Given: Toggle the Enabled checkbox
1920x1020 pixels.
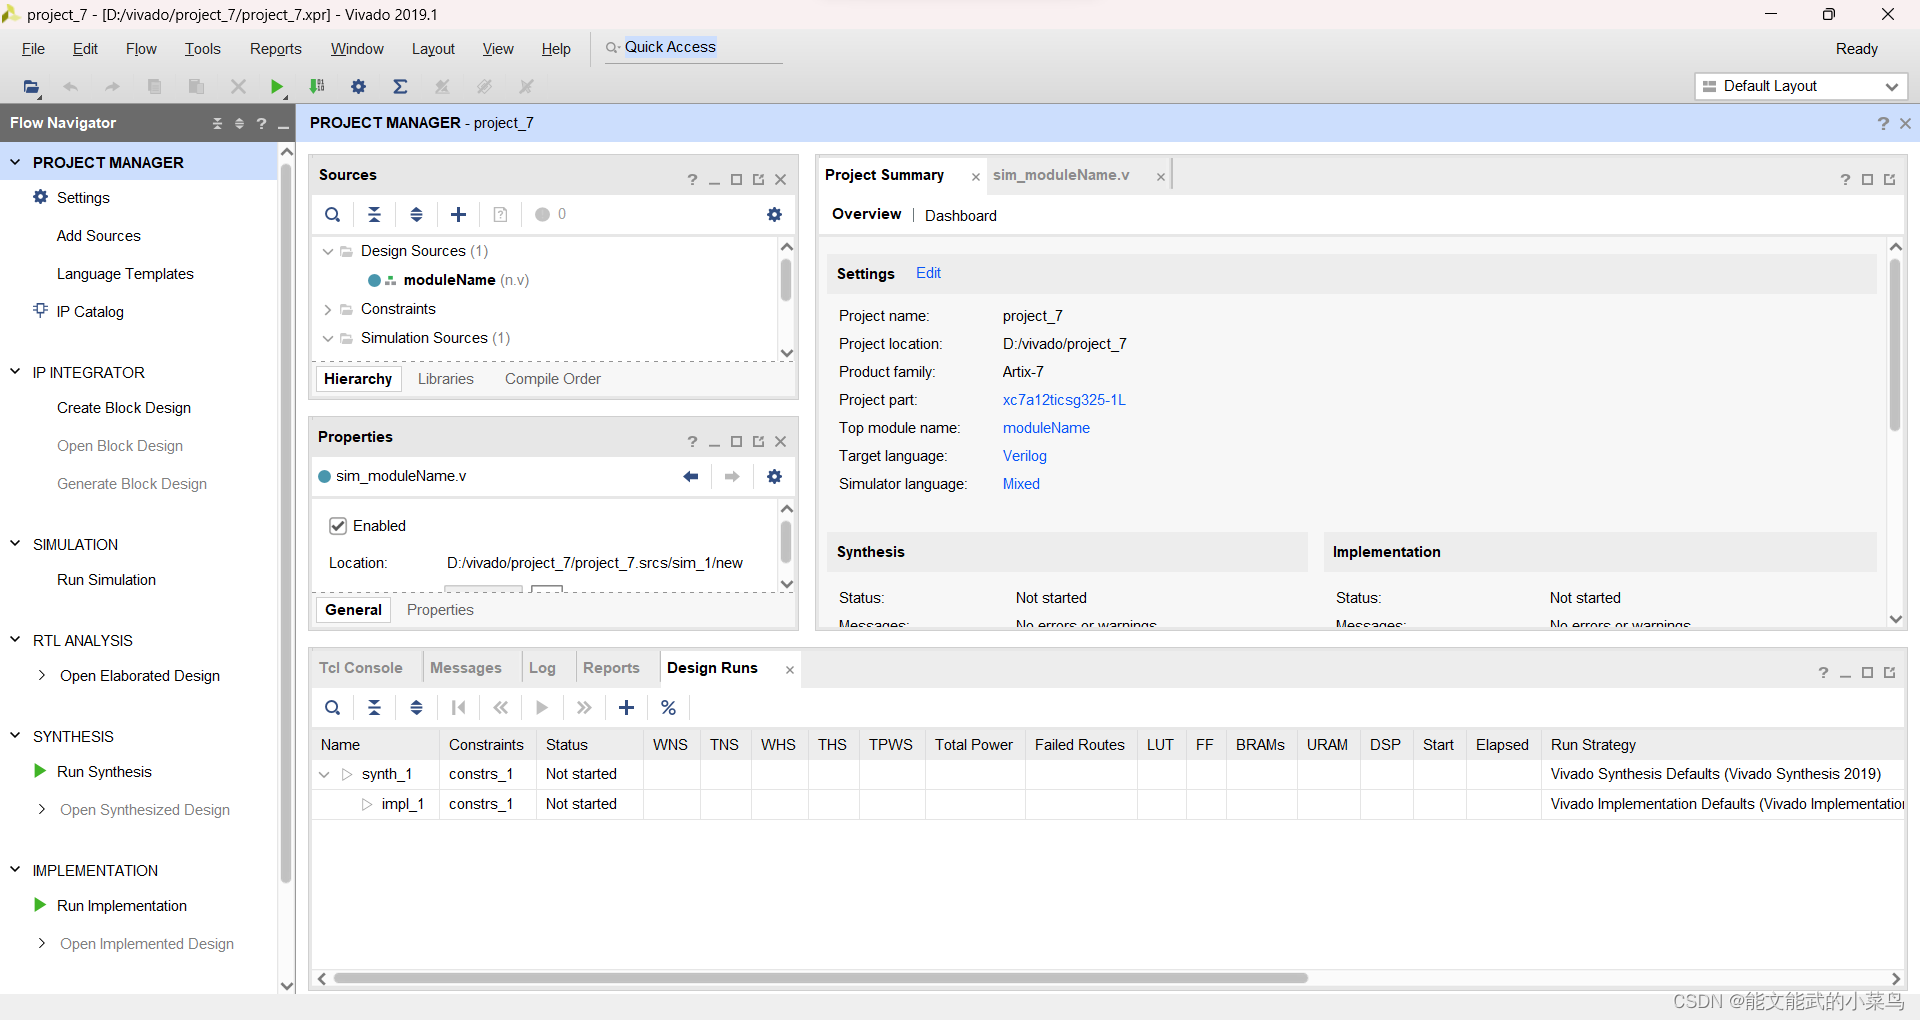Looking at the screenshot, I should point(338,526).
